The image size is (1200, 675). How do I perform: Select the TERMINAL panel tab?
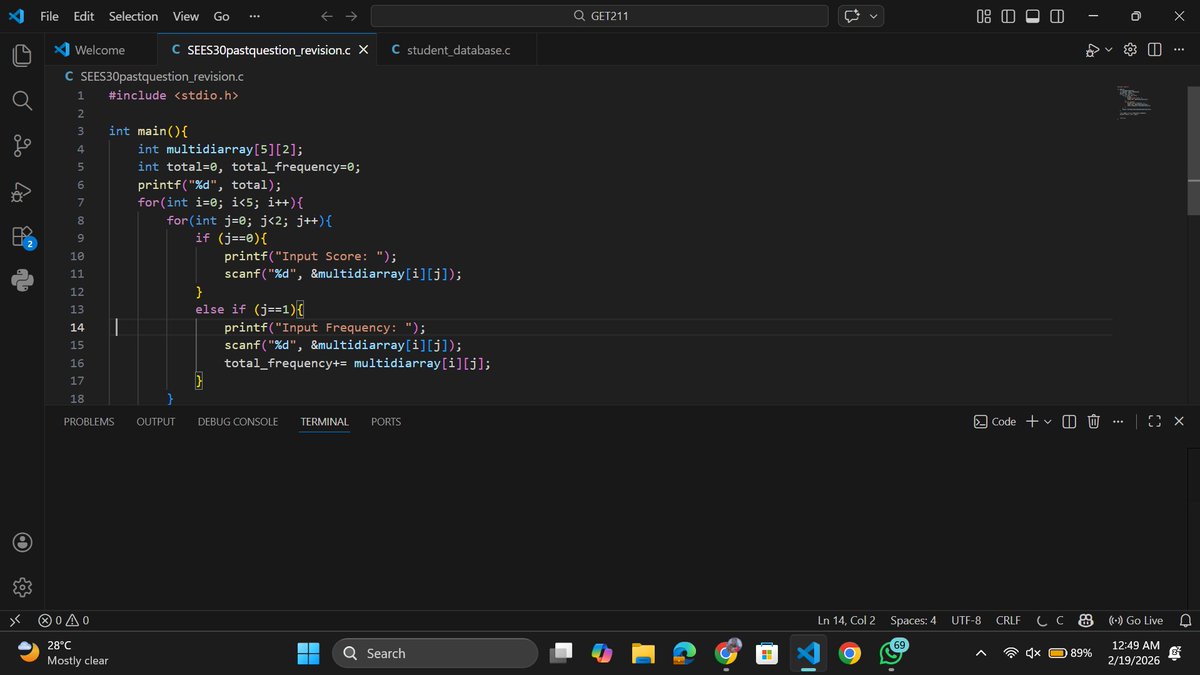pyautogui.click(x=325, y=422)
